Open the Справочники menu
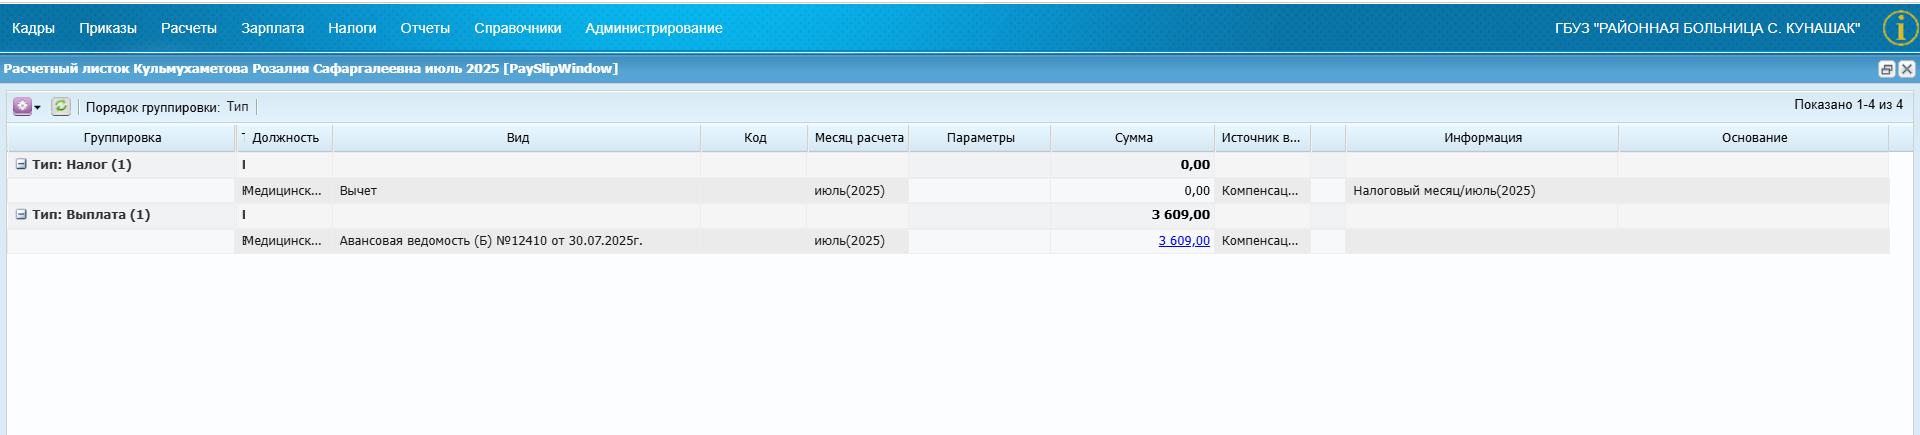Screen dimensions: 1920x435 point(518,28)
